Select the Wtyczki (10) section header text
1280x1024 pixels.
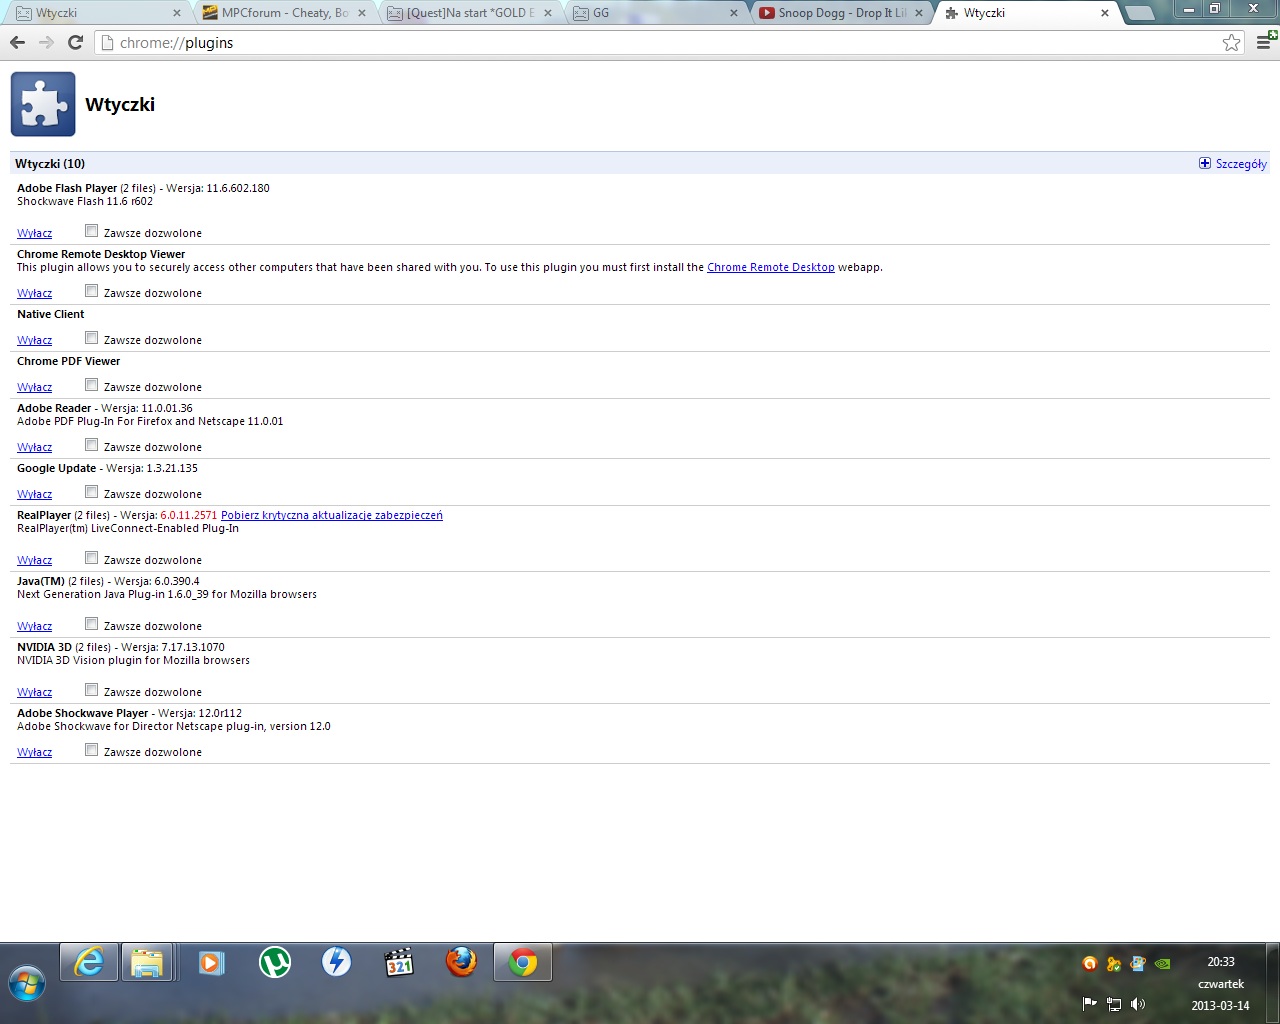[50, 163]
